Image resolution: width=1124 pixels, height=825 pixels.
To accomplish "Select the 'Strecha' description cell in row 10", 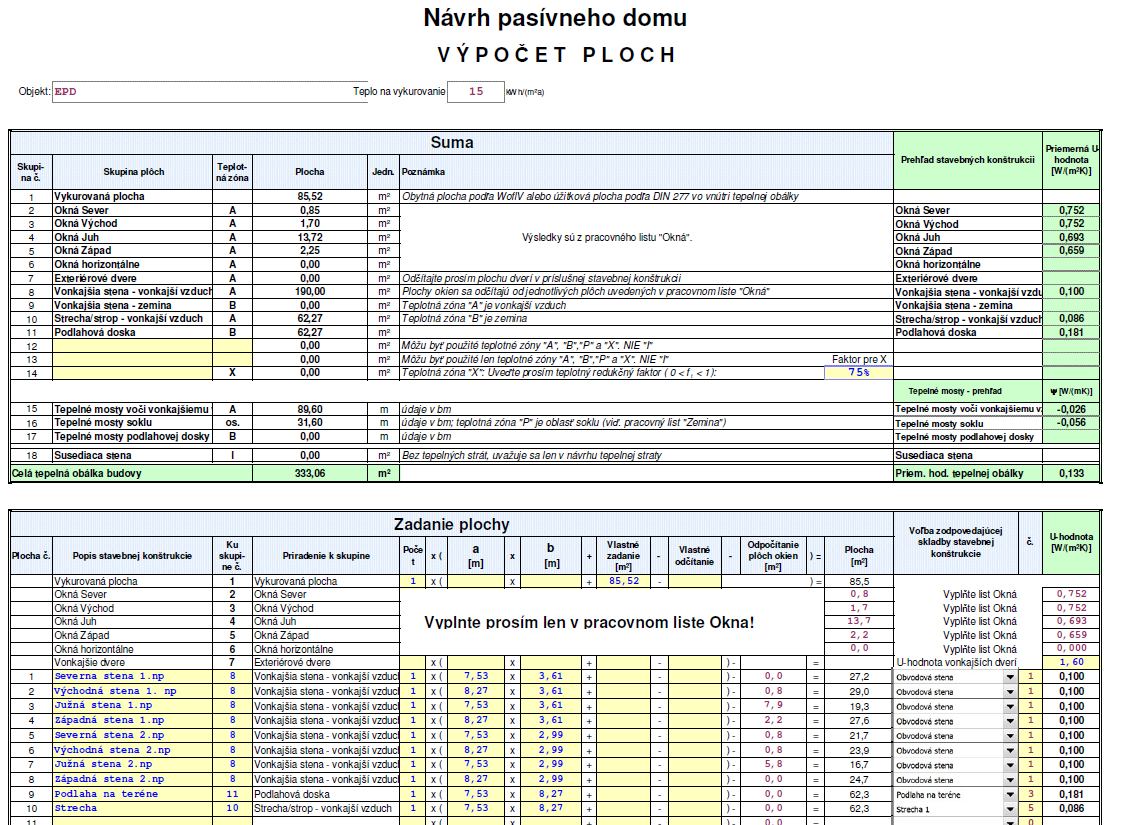I will click(133, 808).
